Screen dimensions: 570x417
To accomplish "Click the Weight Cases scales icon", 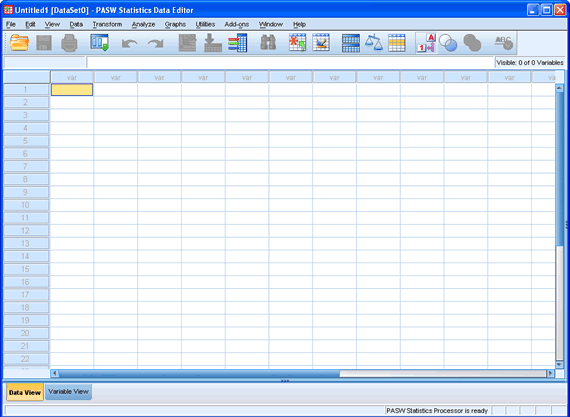I will click(x=374, y=43).
